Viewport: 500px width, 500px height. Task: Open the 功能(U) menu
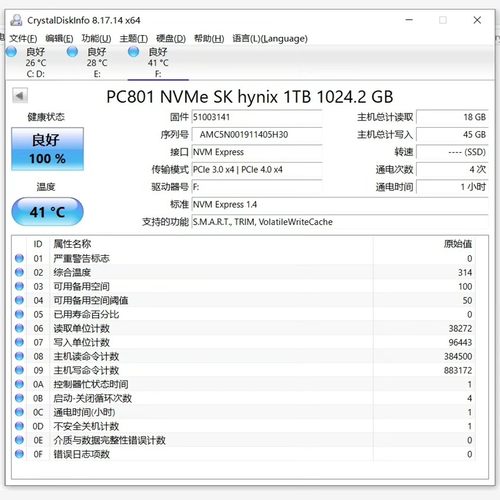[96, 39]
